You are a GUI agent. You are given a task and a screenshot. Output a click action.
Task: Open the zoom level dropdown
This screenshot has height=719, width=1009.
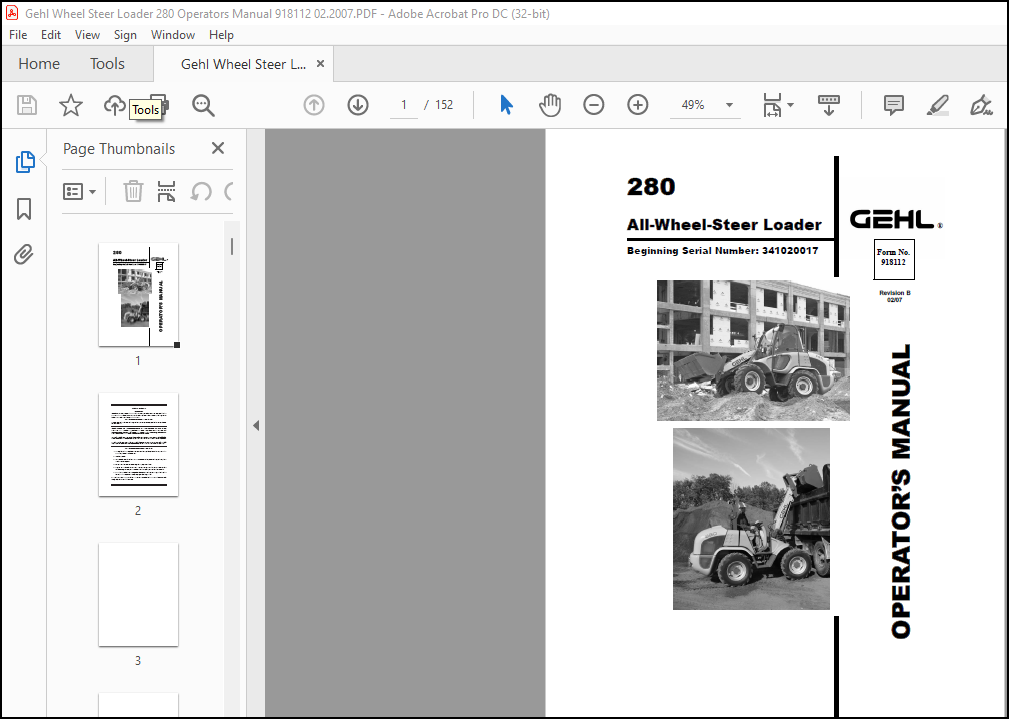pyautogui.click(x=729, y=105)
